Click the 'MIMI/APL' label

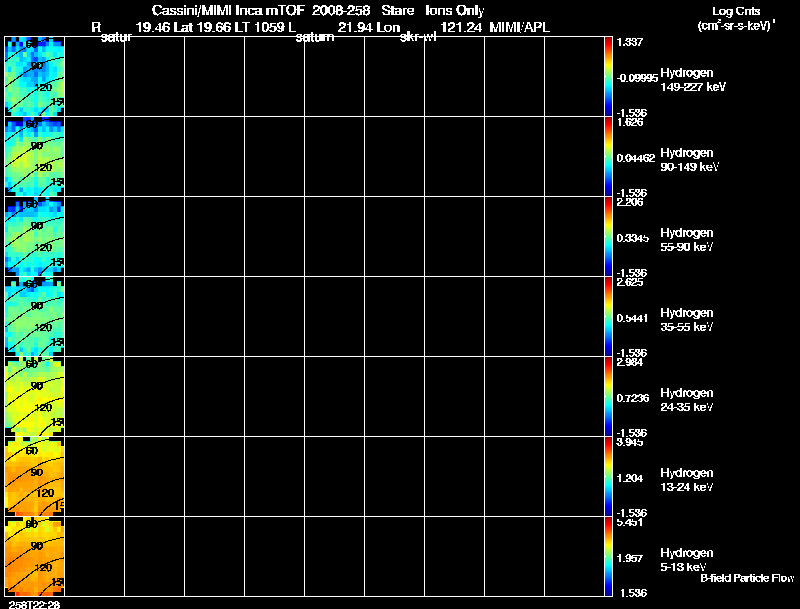pyautogui.click(x=519, y=28)
